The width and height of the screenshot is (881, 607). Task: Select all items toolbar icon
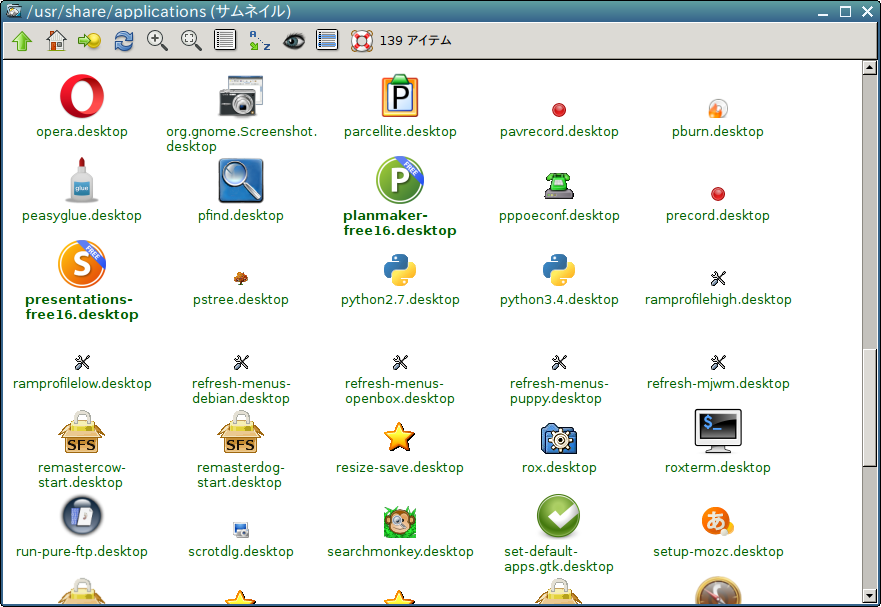point(327,40)
